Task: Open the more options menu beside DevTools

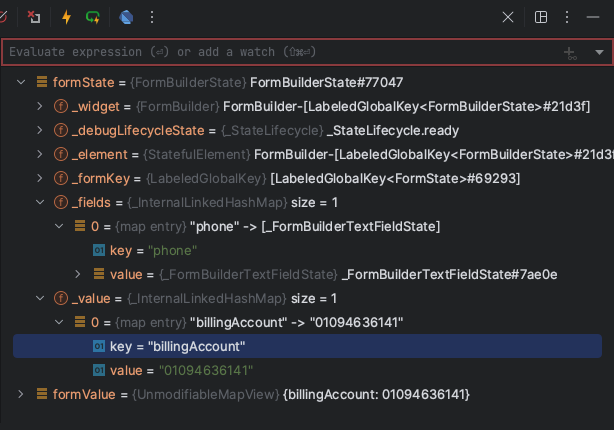Action: [152, 17]
